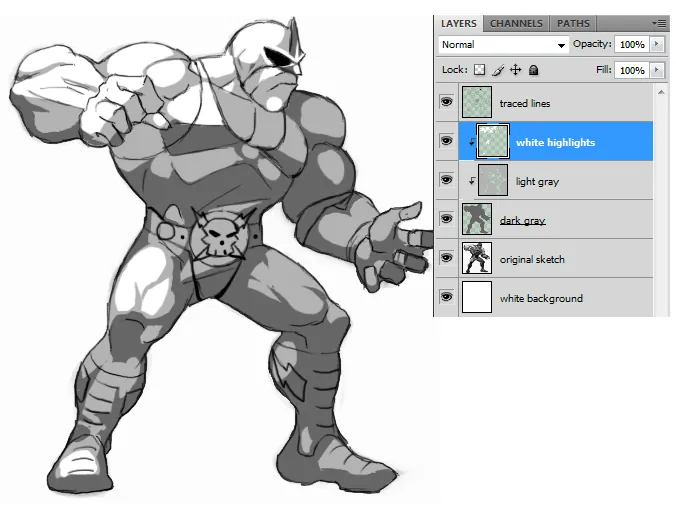Click clipping mask arrow on light gray layer
Viewport: 676px width, 510px height.
click(x=472, y=181)
